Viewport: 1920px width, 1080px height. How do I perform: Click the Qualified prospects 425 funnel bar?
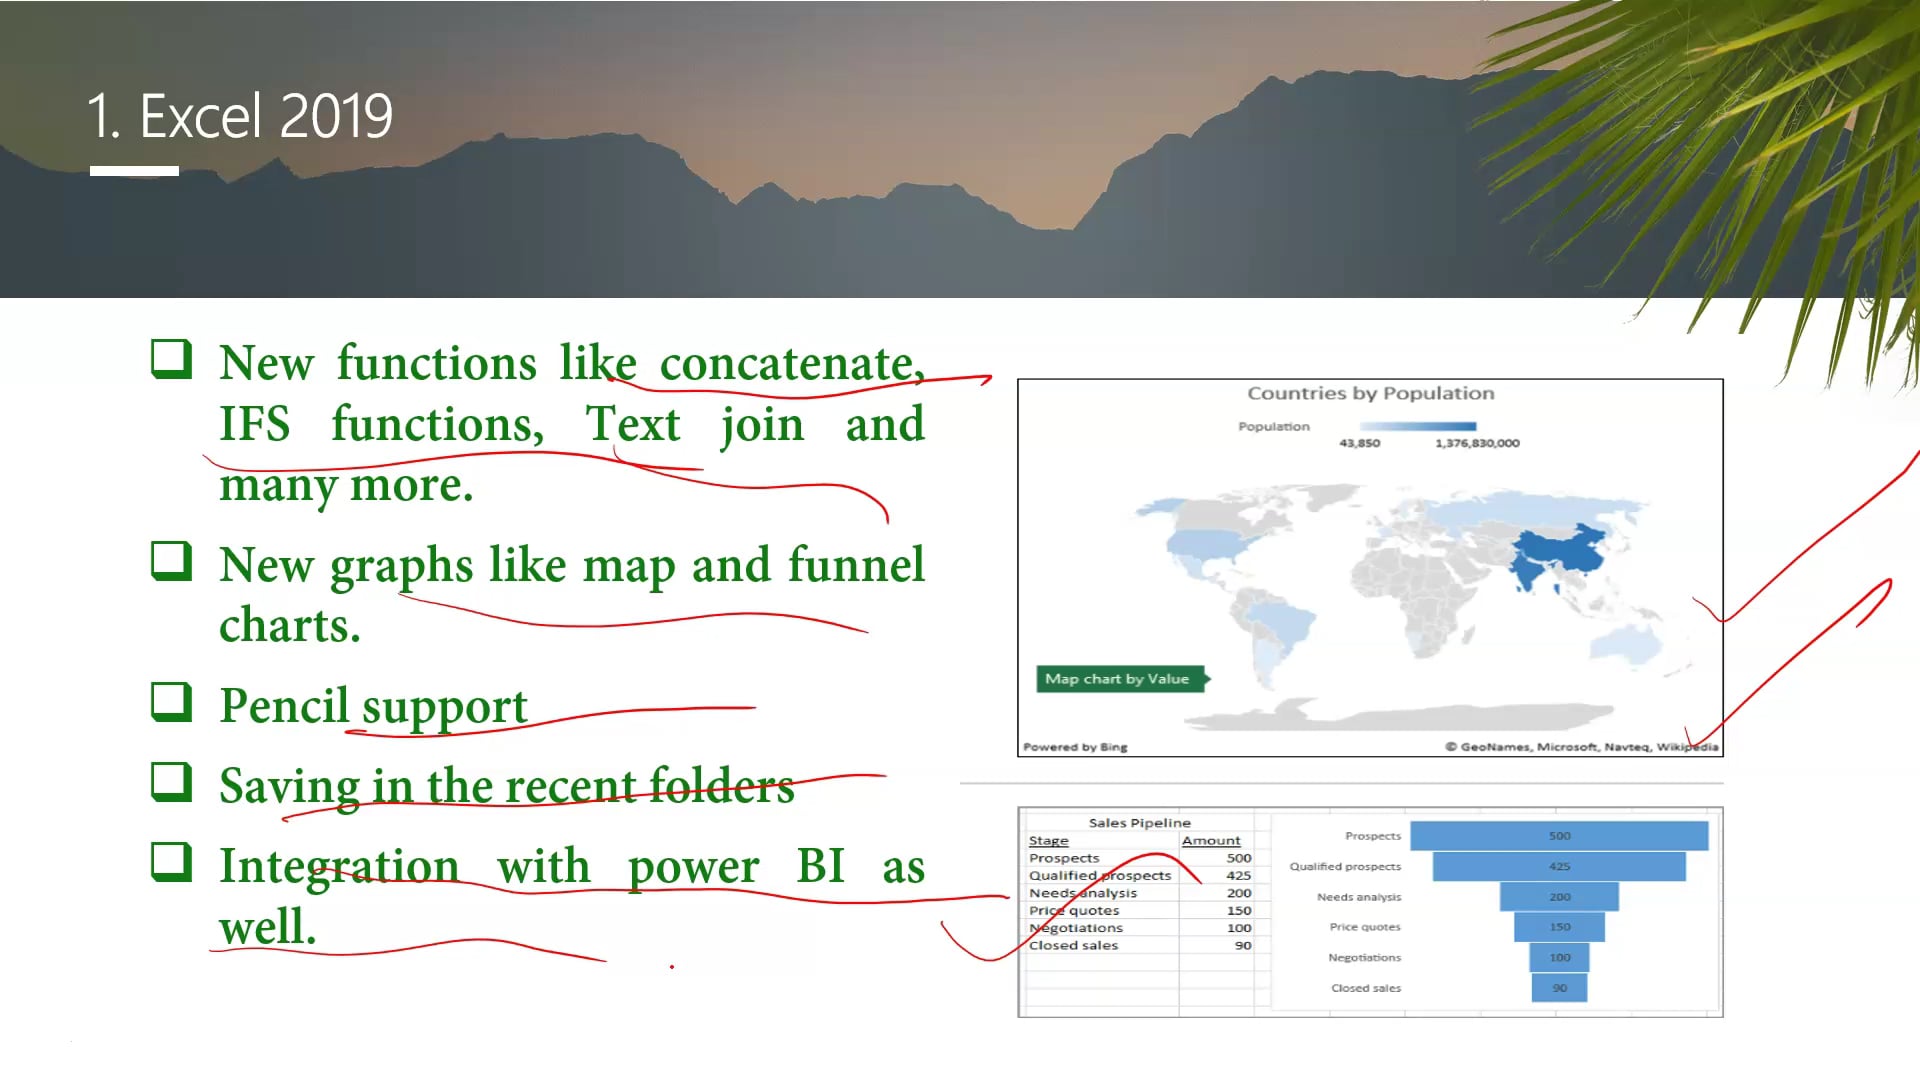pos(1558,867)
